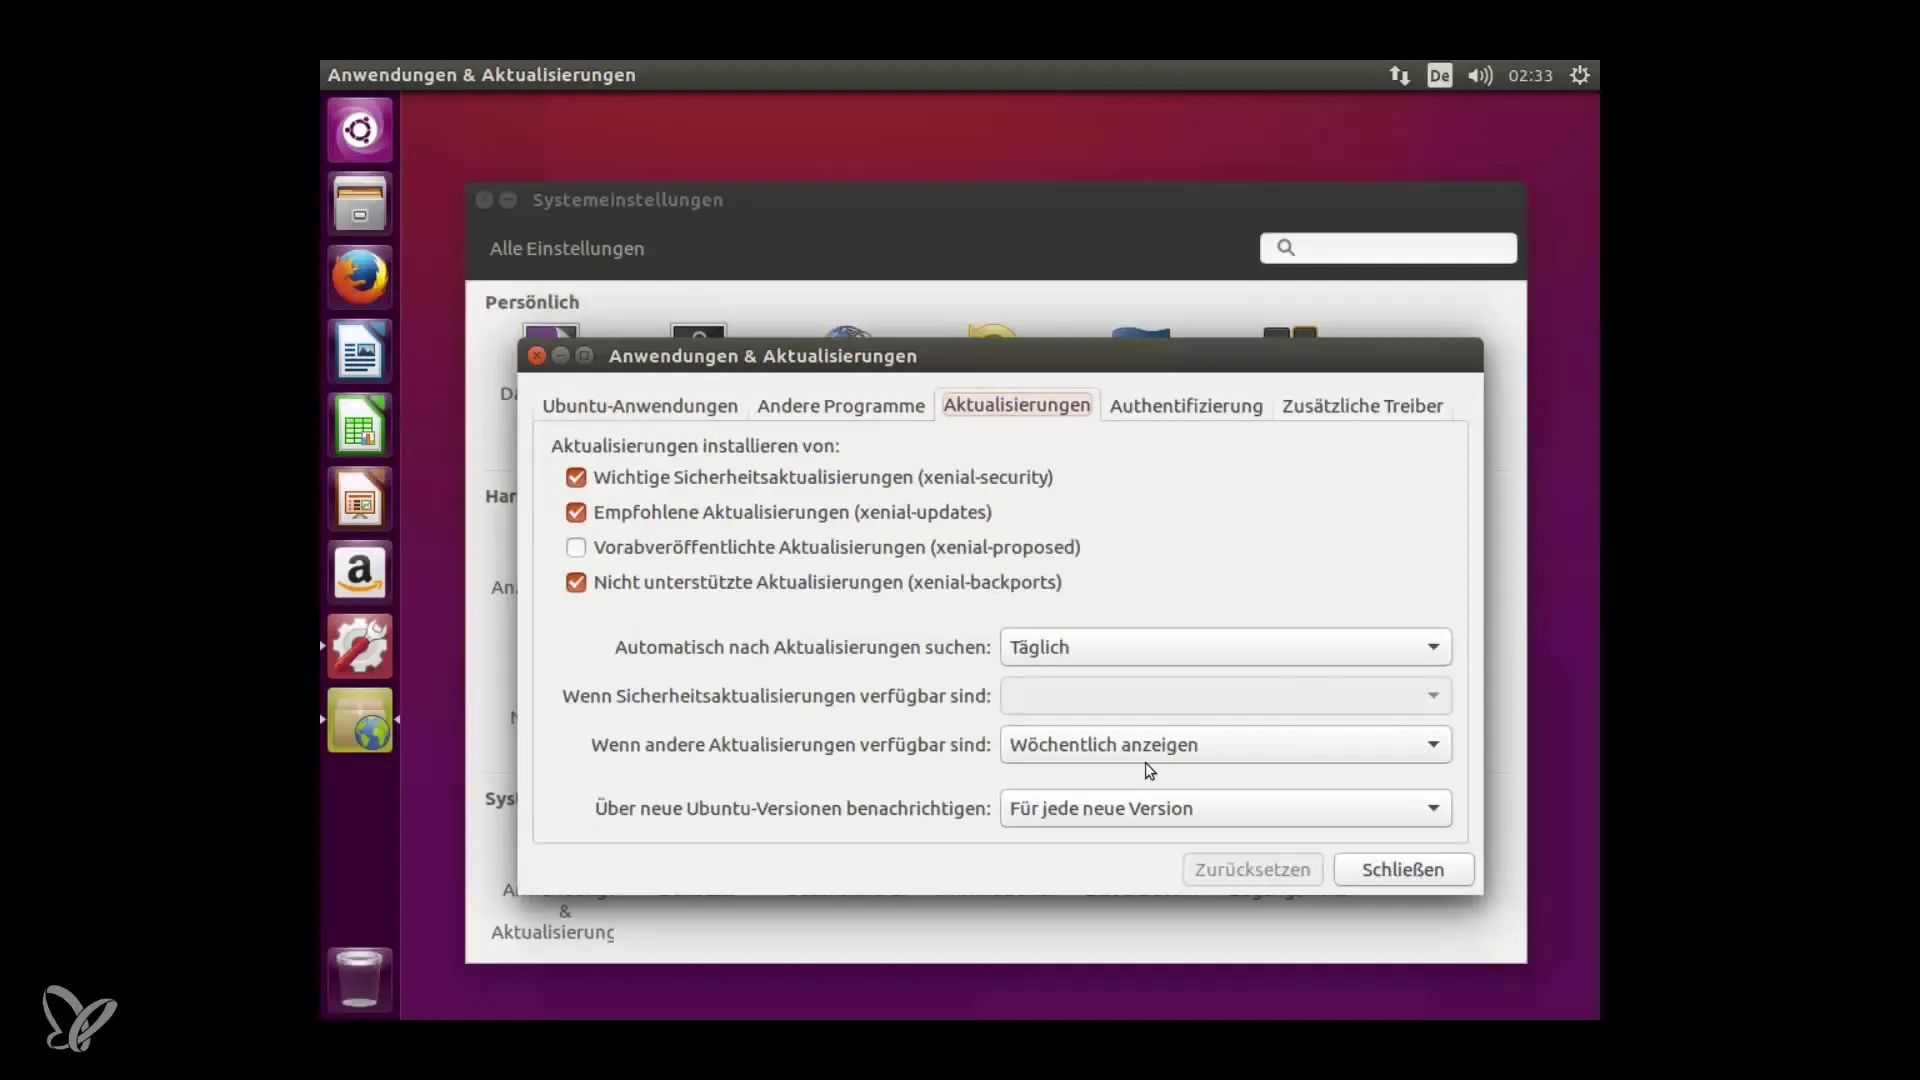Uncheck Wichtige Sicherheitsaktualisierungen (xenial-security)

tap(576, 478)
